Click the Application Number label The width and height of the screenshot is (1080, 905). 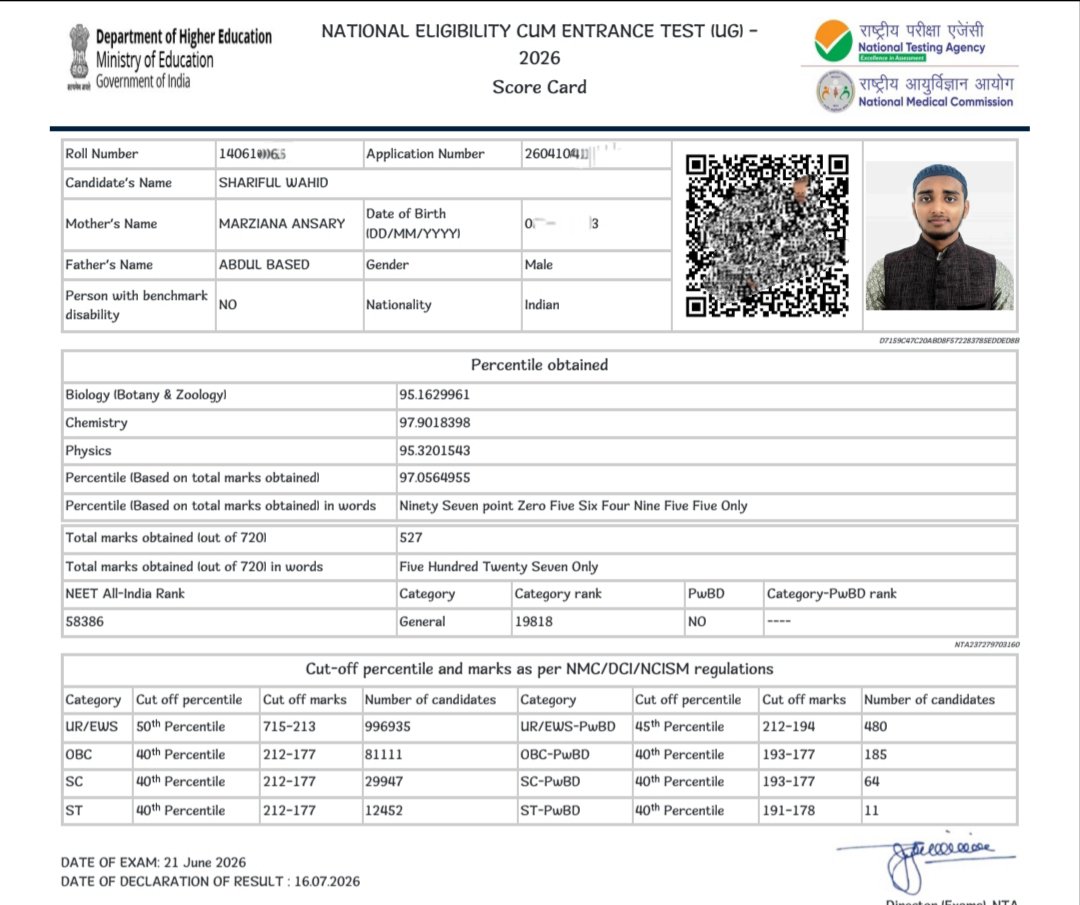coord(425,154)
